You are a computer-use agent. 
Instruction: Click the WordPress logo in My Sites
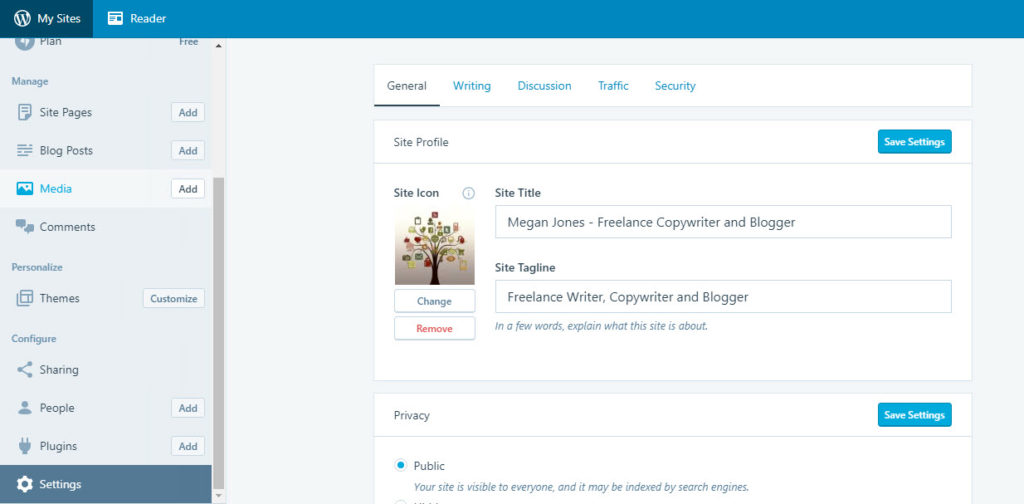coord(22,18)
